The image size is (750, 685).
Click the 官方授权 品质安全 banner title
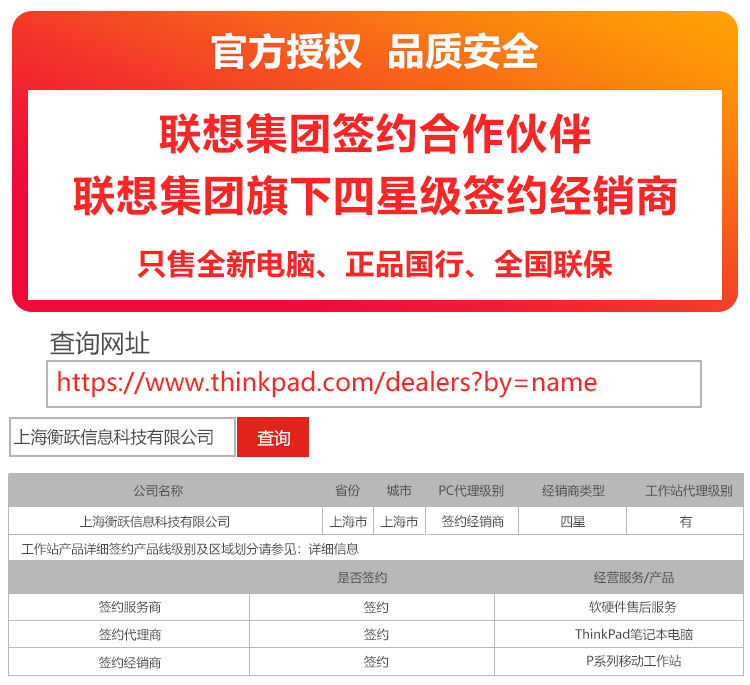point(375,51)
